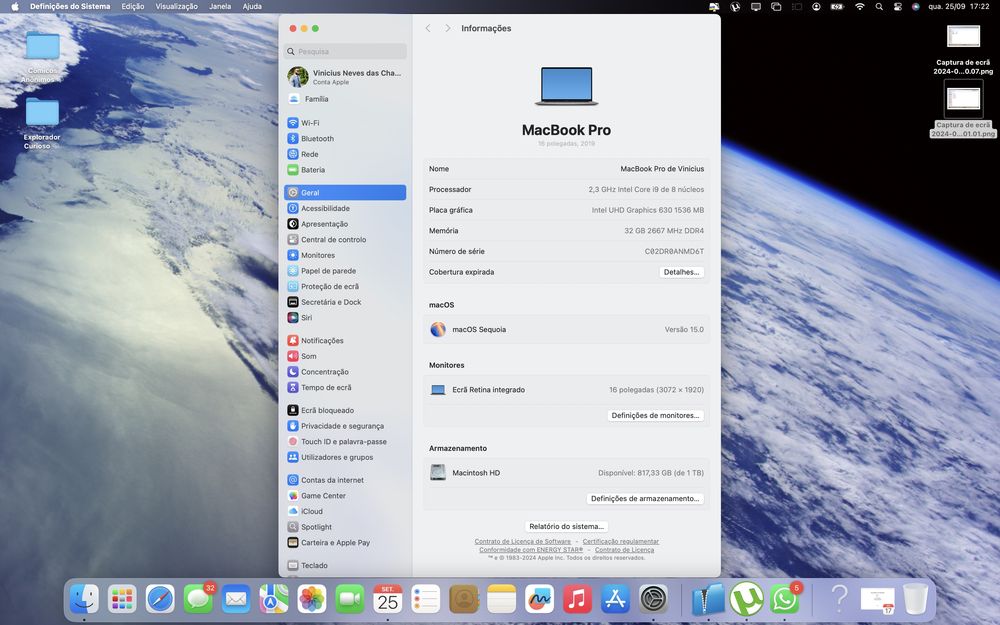Image resolution: width=1000 pixels, height=625 pixels.
Task: Open Conformidade com ENERGY STAR link
Action: tap(531, 550)
